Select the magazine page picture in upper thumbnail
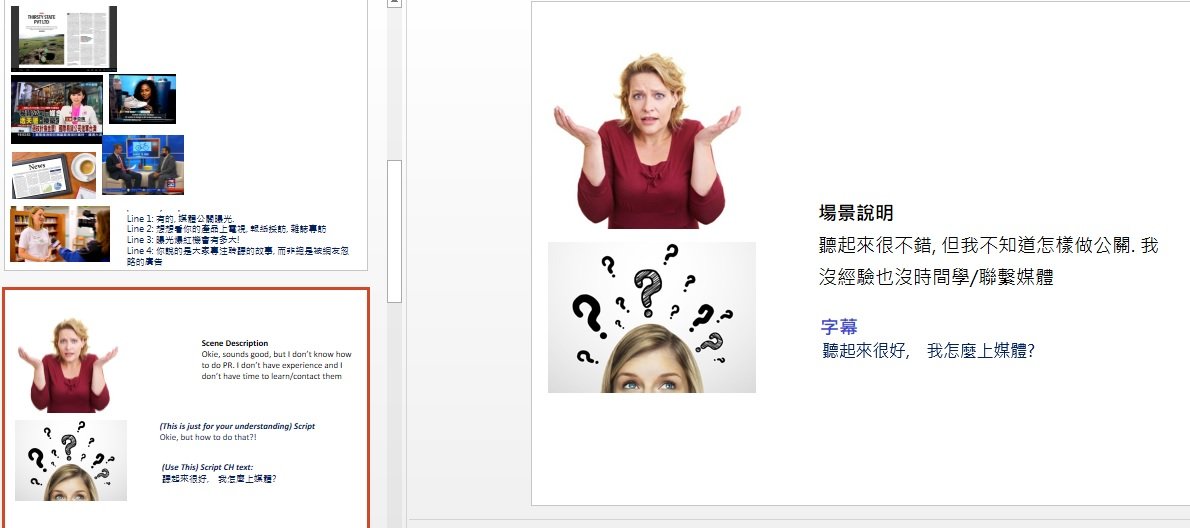 tap(64, 37)
